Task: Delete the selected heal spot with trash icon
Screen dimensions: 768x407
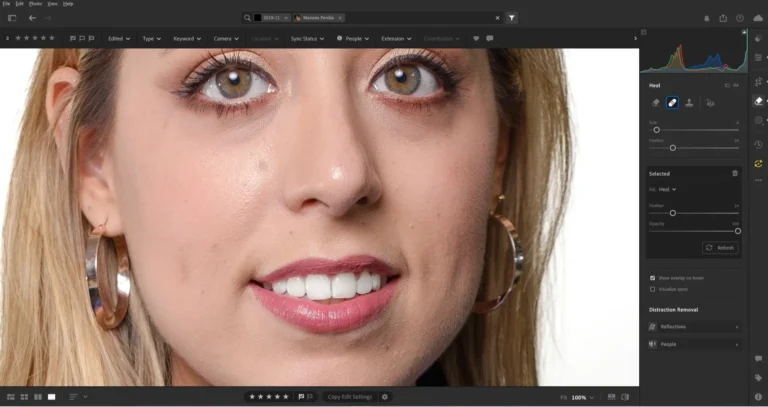Action: [x=735, y=173]
